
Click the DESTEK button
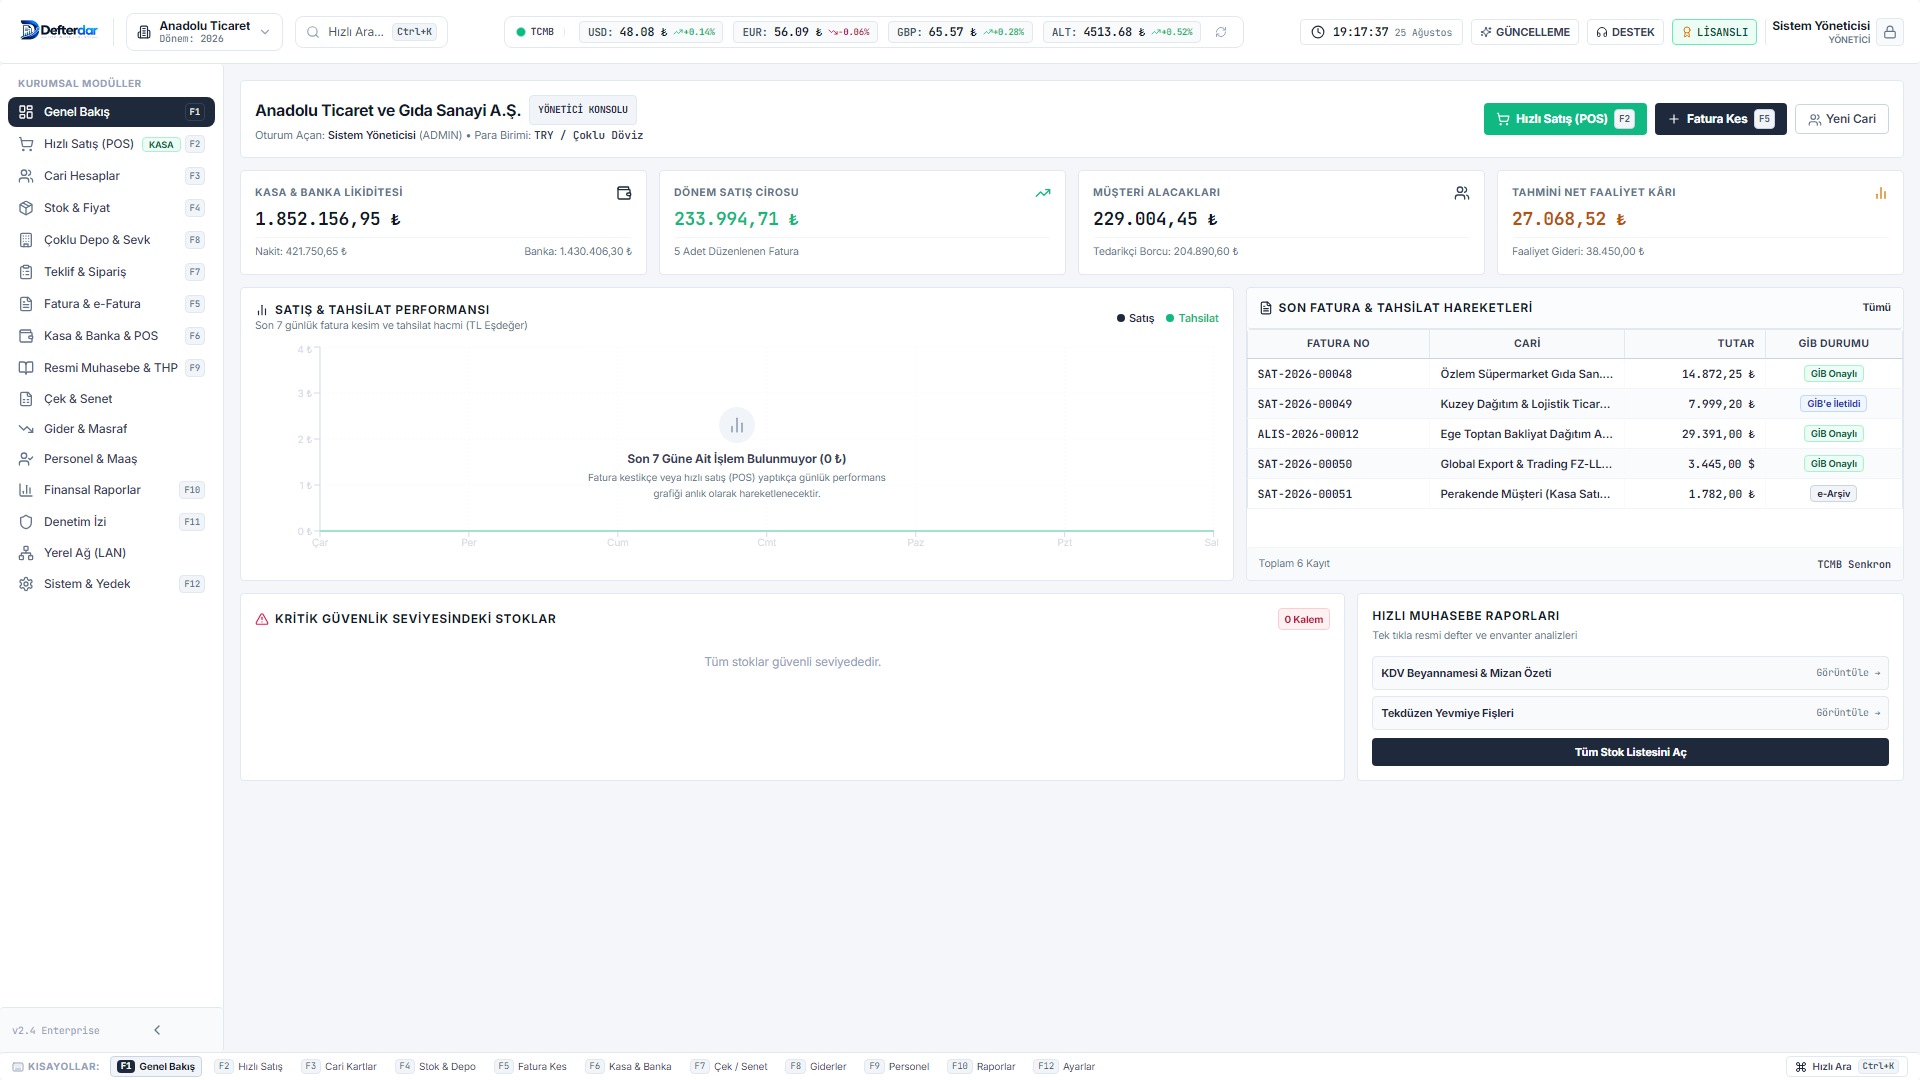click(1625, 32)
